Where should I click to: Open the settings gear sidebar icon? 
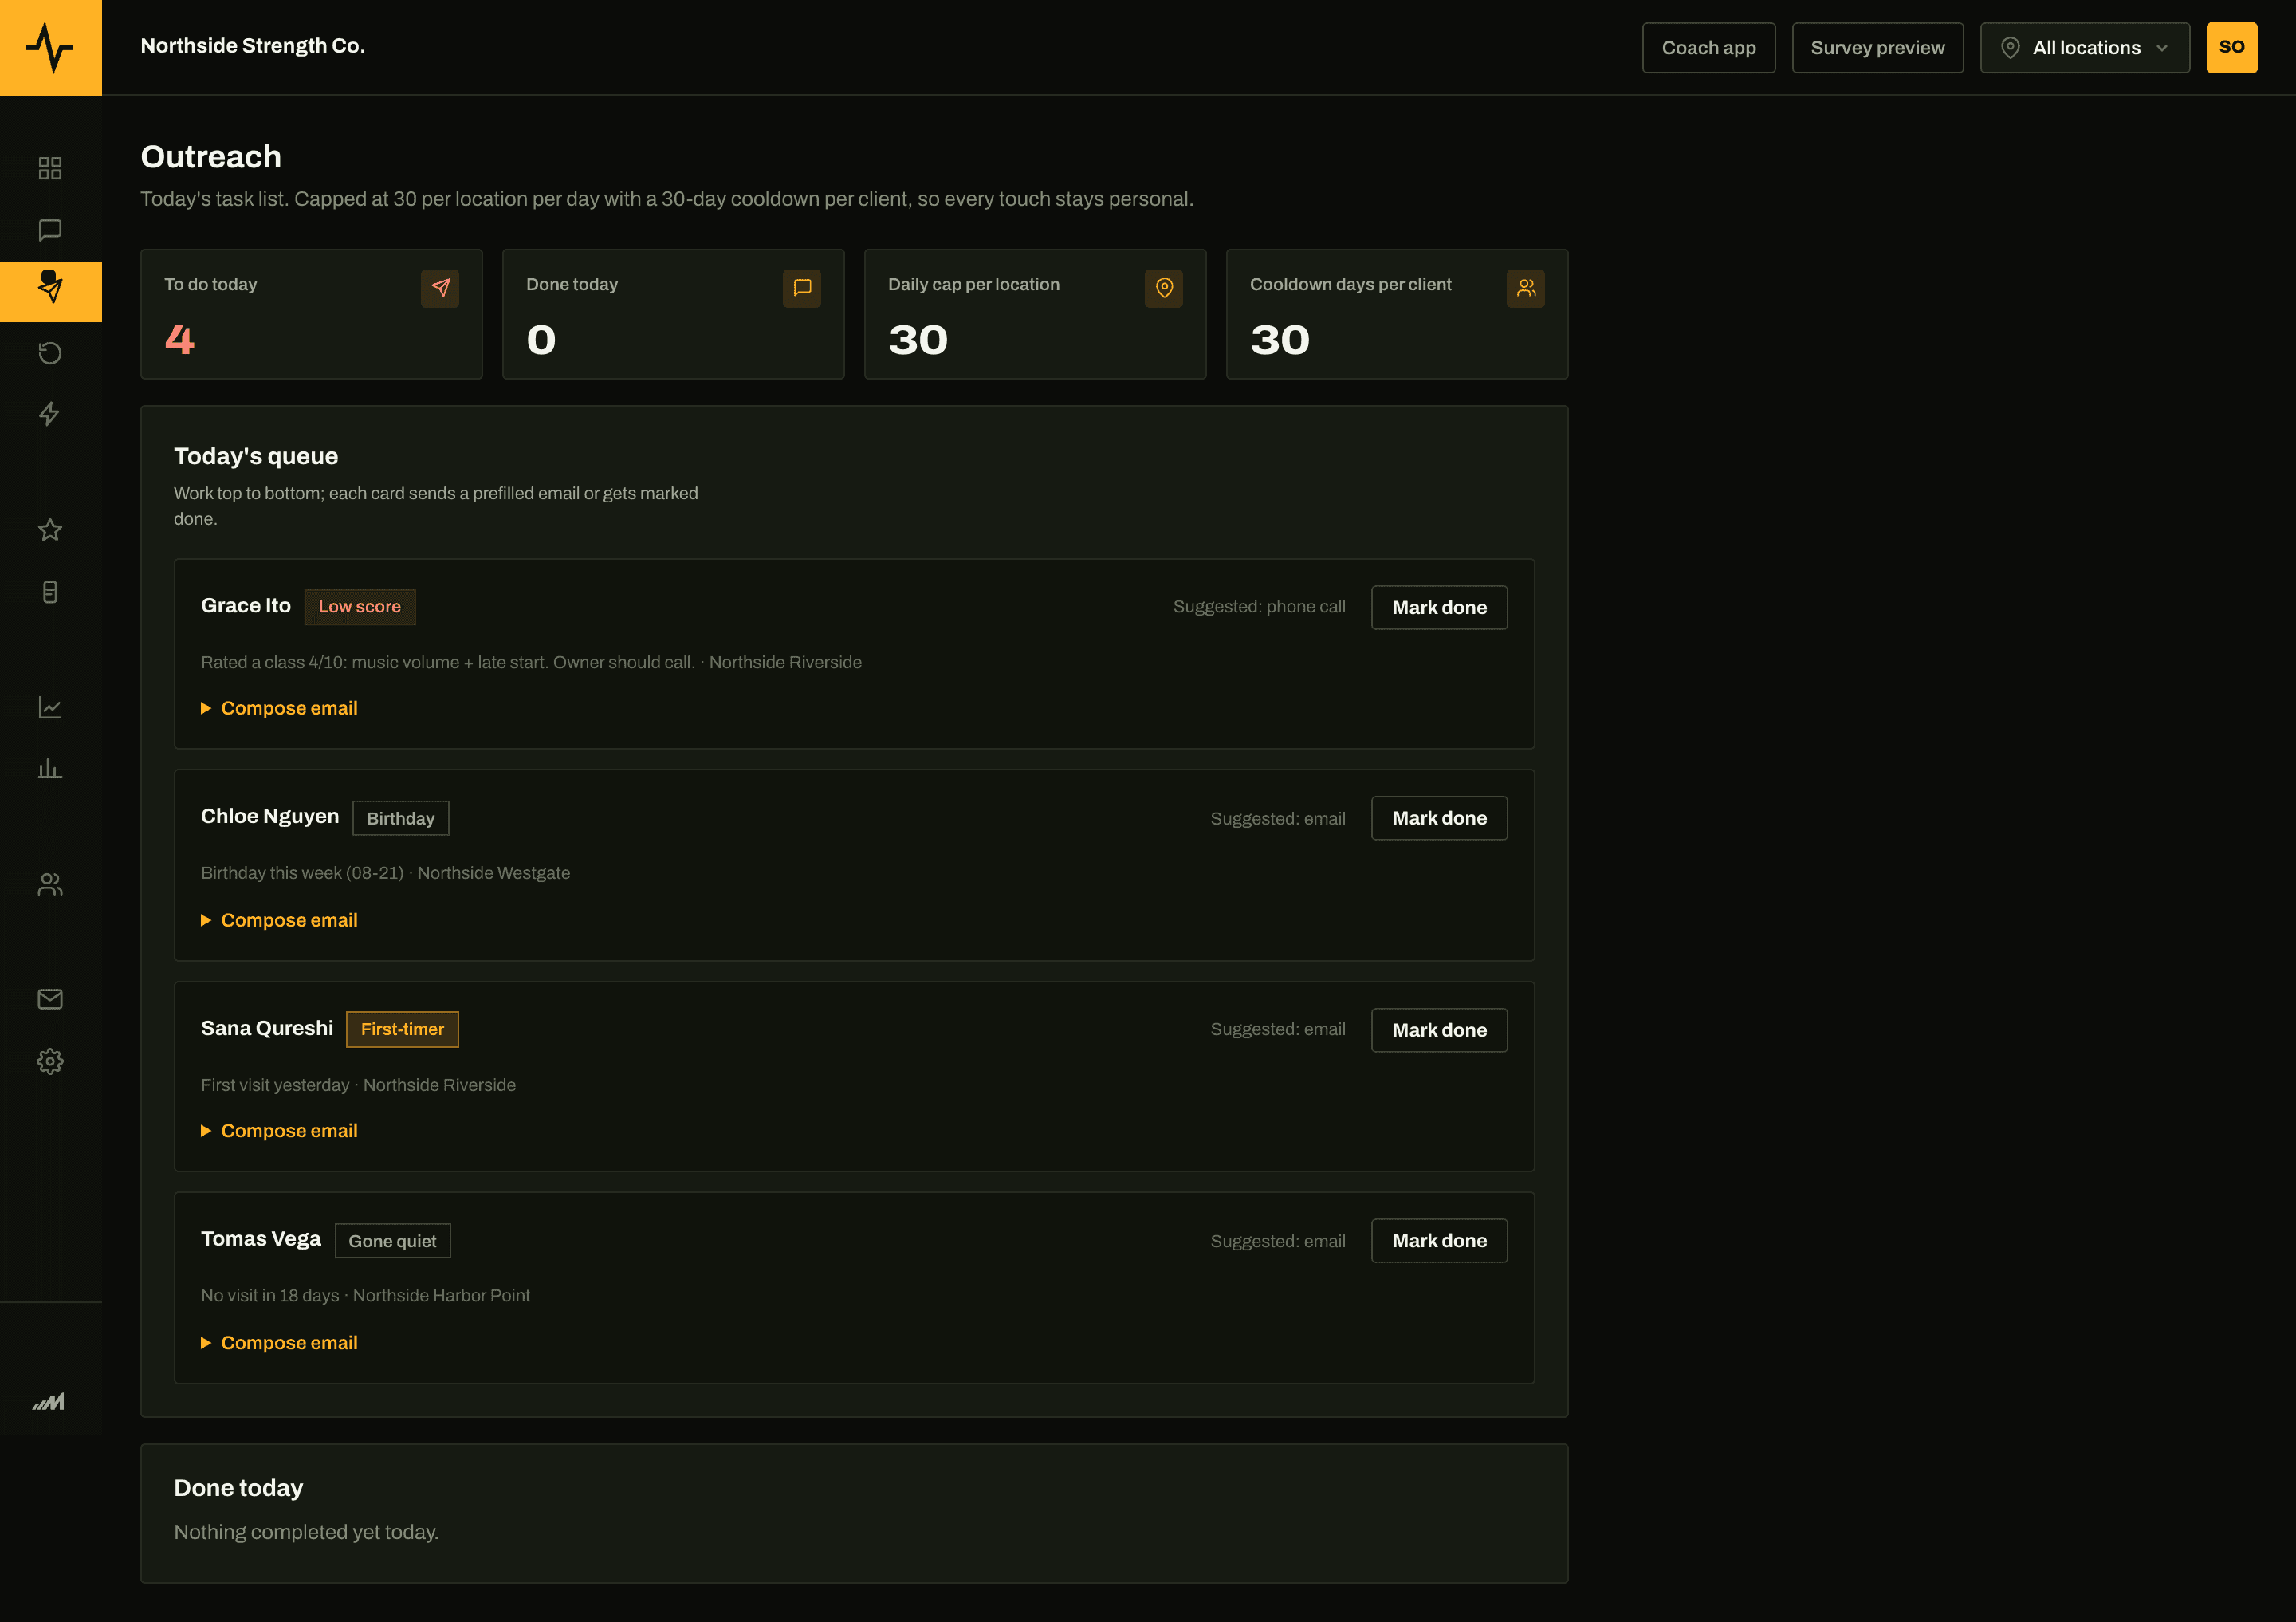50,1061
